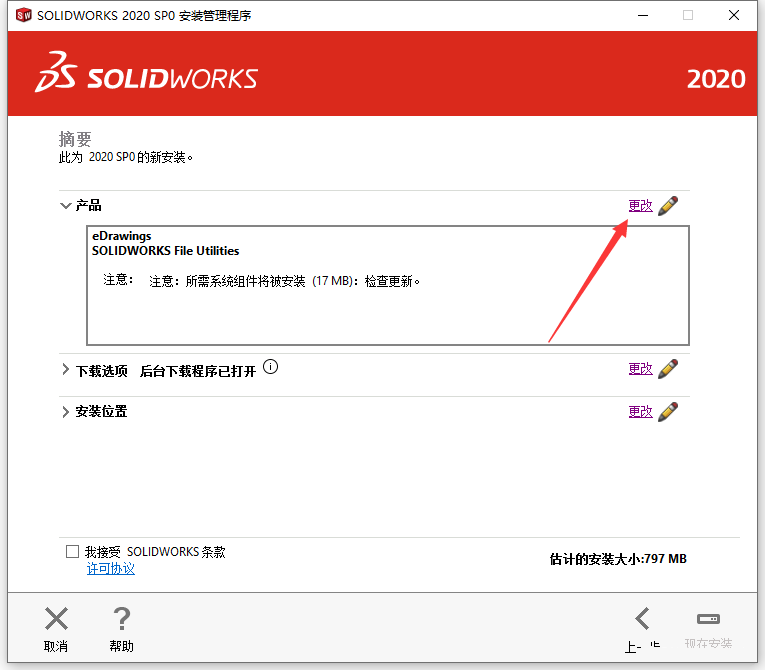Click the info icon after 后台下载程序已打开

pos(271,368)
